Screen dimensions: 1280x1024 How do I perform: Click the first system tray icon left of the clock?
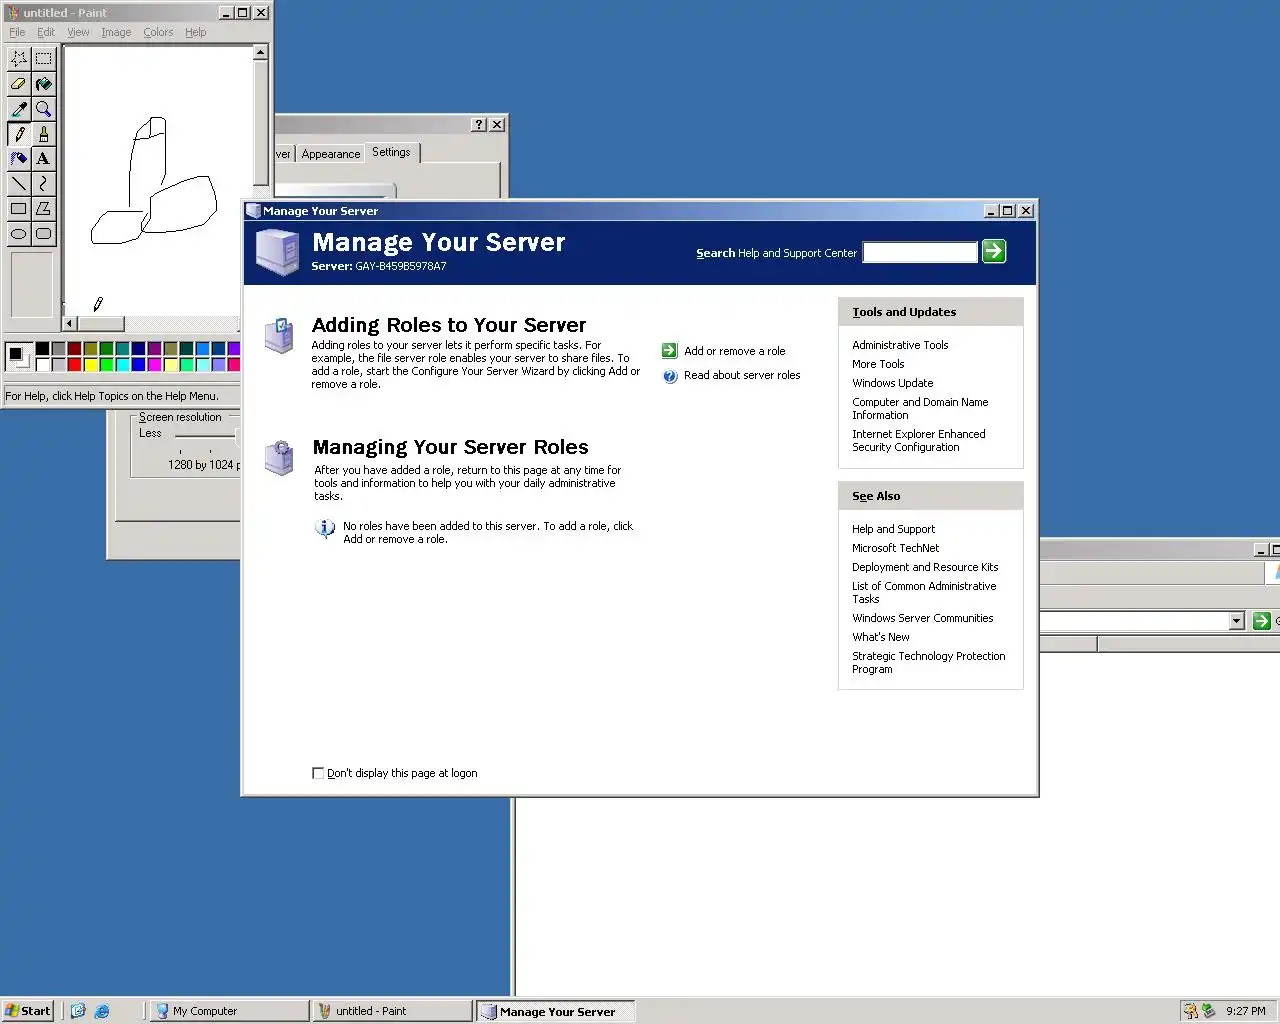click(1190, 1011)
